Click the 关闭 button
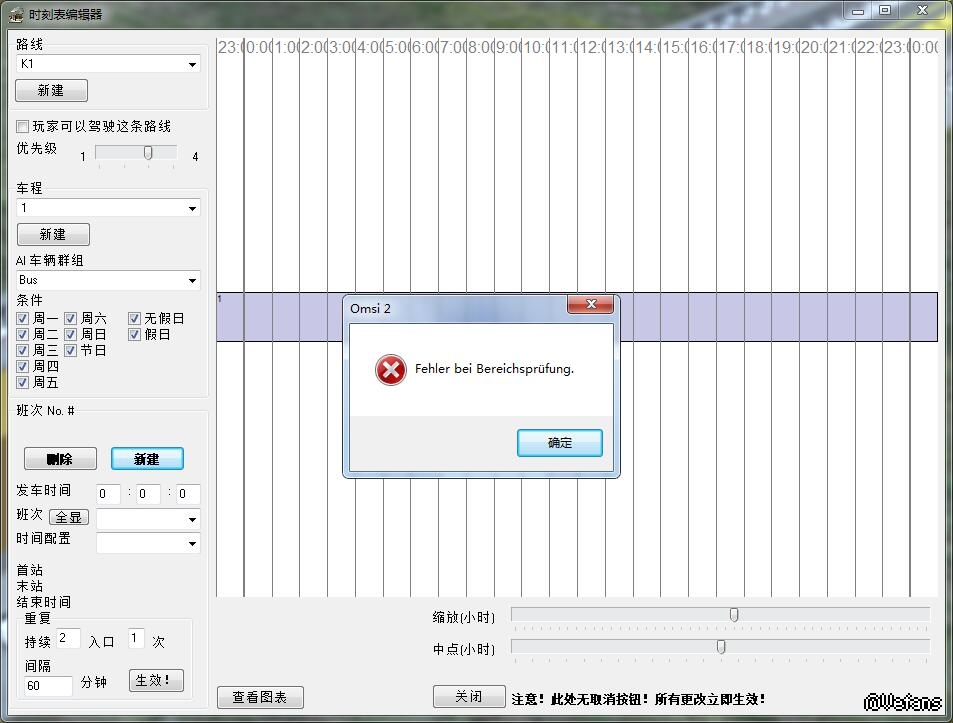 click(469, 696)
